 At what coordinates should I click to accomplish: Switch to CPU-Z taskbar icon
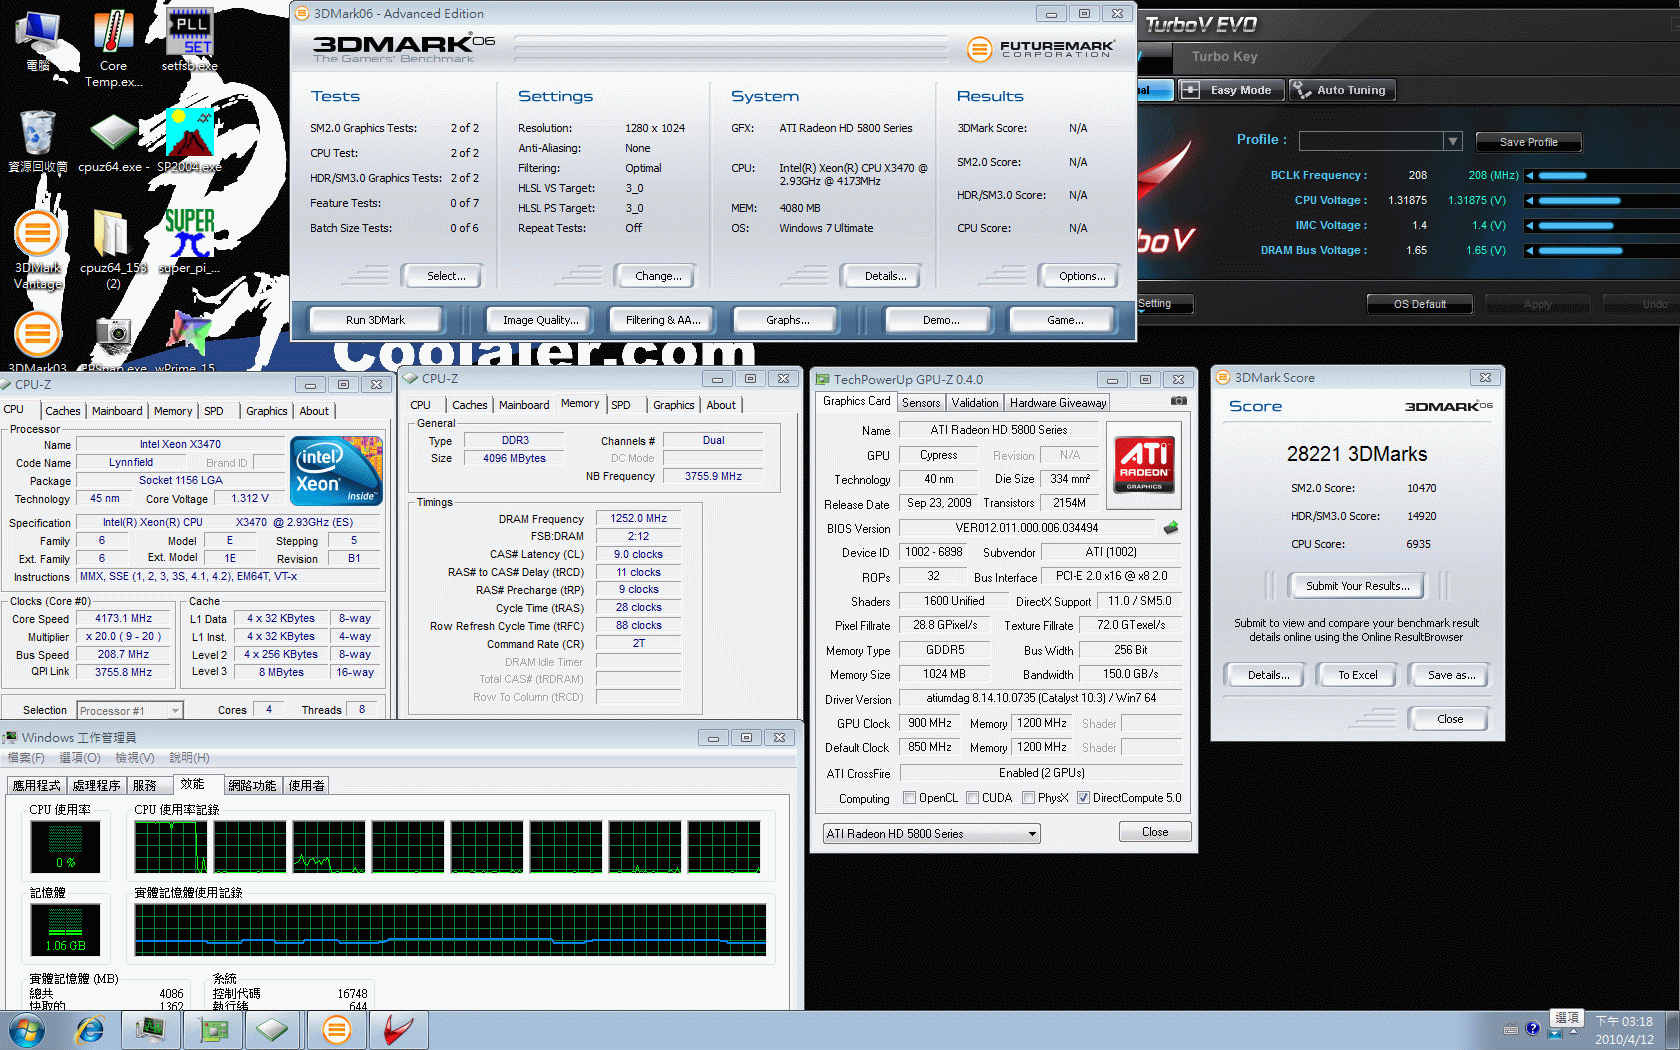tap(273, 1030)
